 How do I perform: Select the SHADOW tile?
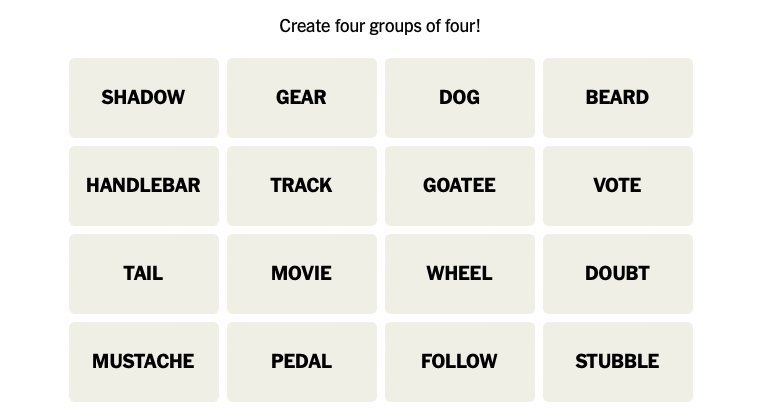pyautogui.click(x=144, y=98)
